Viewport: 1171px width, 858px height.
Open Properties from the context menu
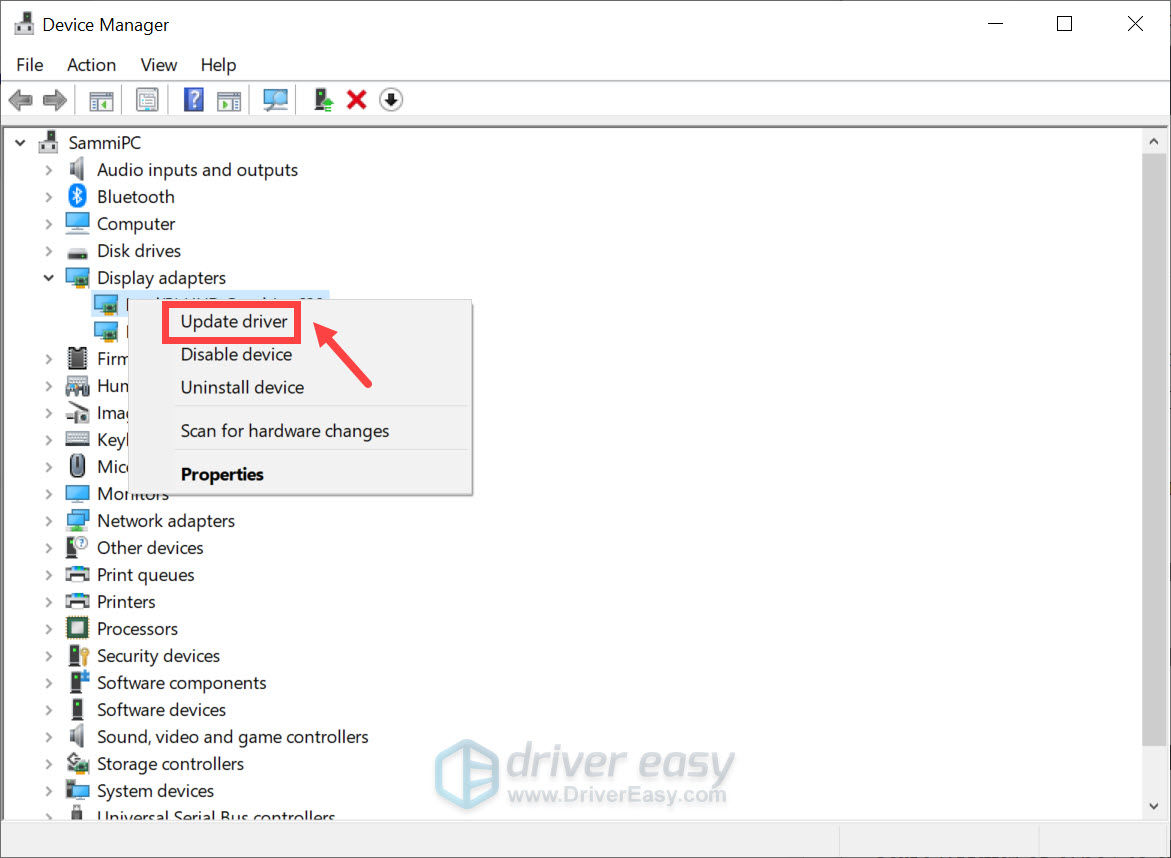(222, 474)
